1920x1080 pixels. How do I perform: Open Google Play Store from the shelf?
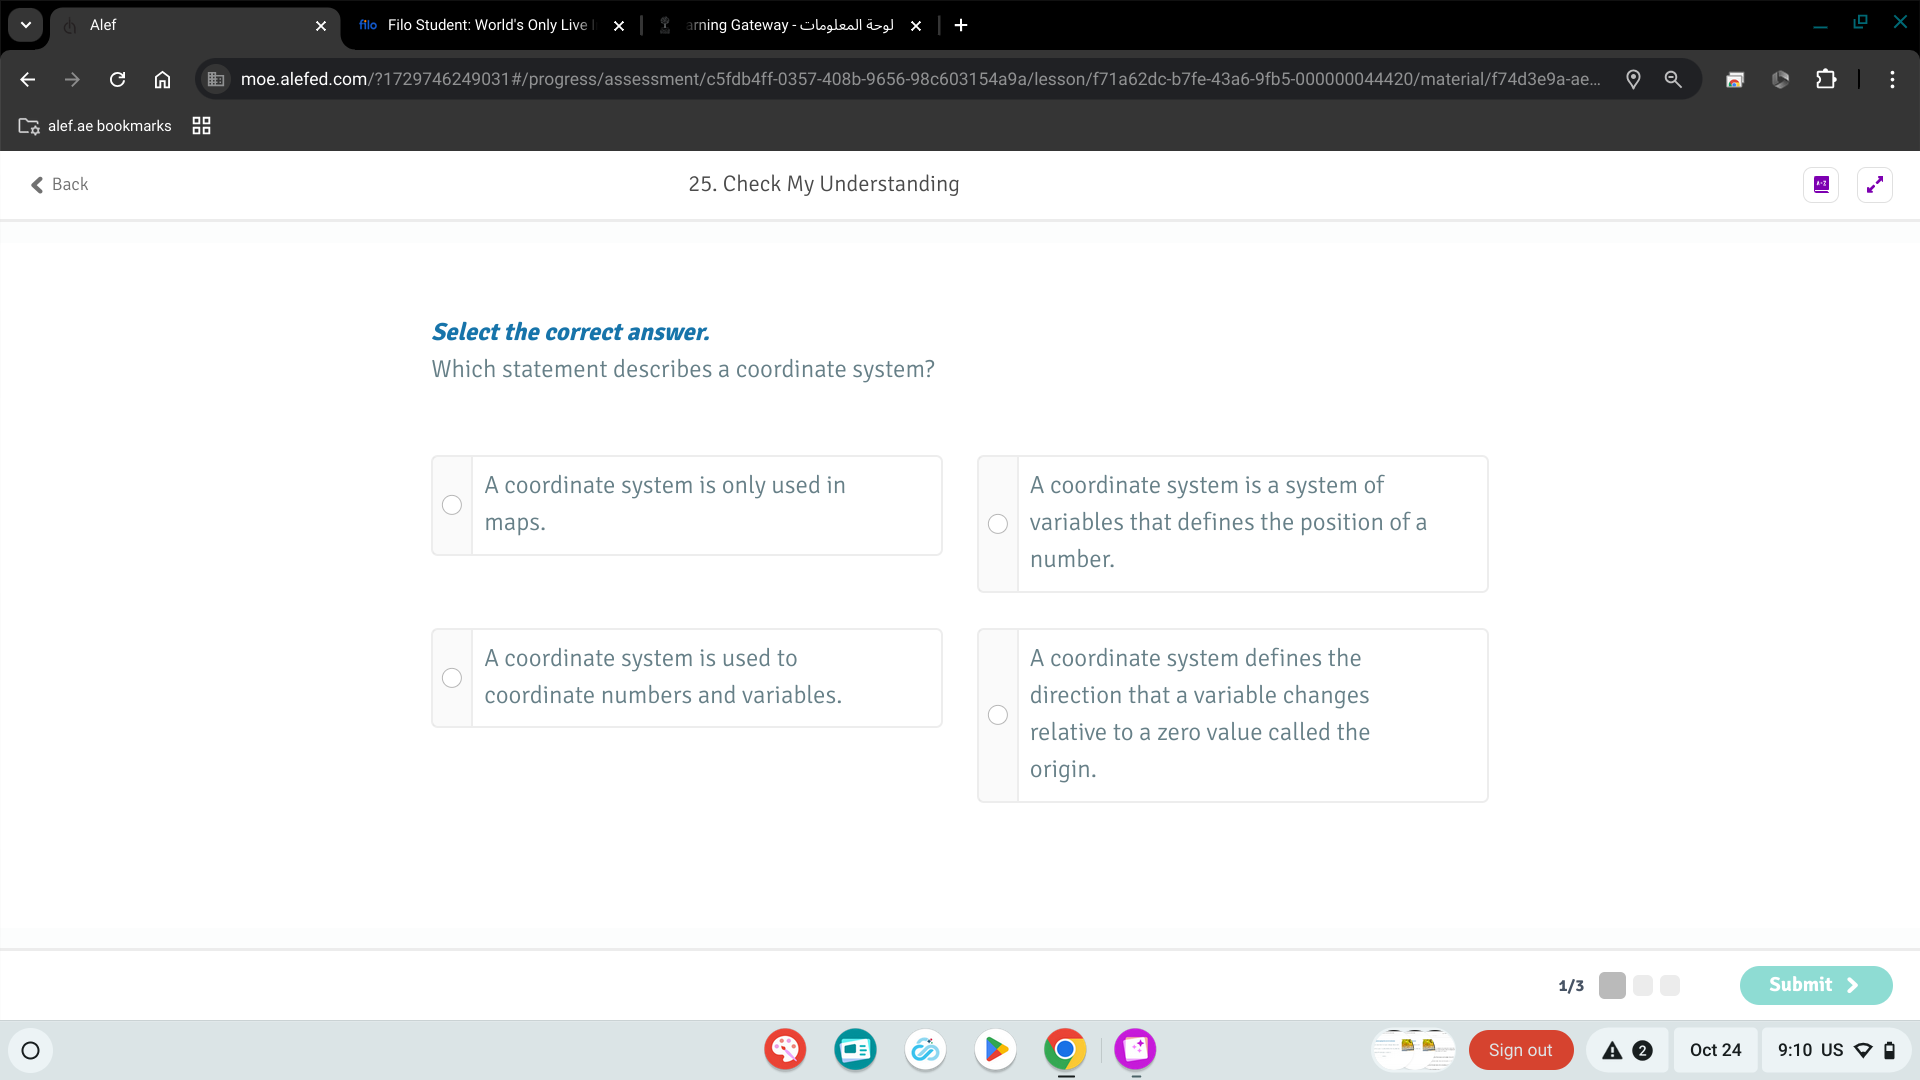[x=995, y=1049]
